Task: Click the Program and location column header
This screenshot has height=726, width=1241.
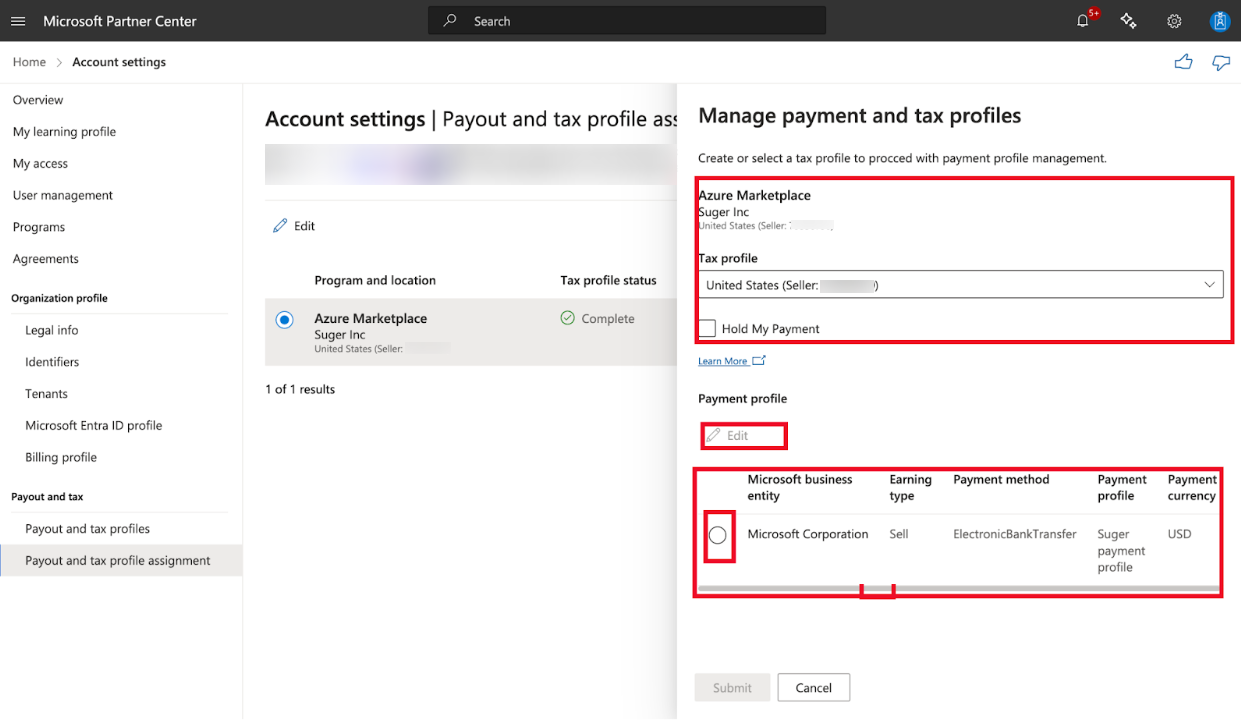Action: click(375, 281)
